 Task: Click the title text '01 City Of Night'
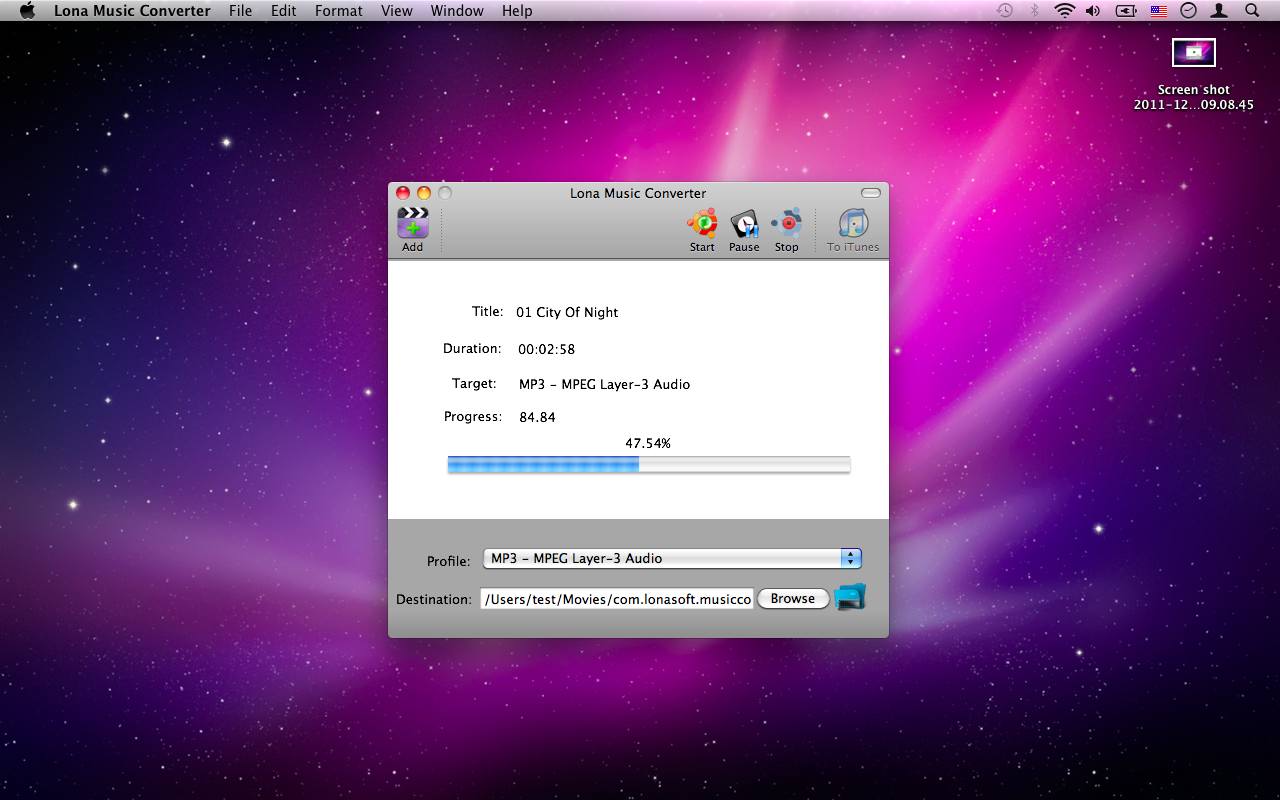(567, 312)
